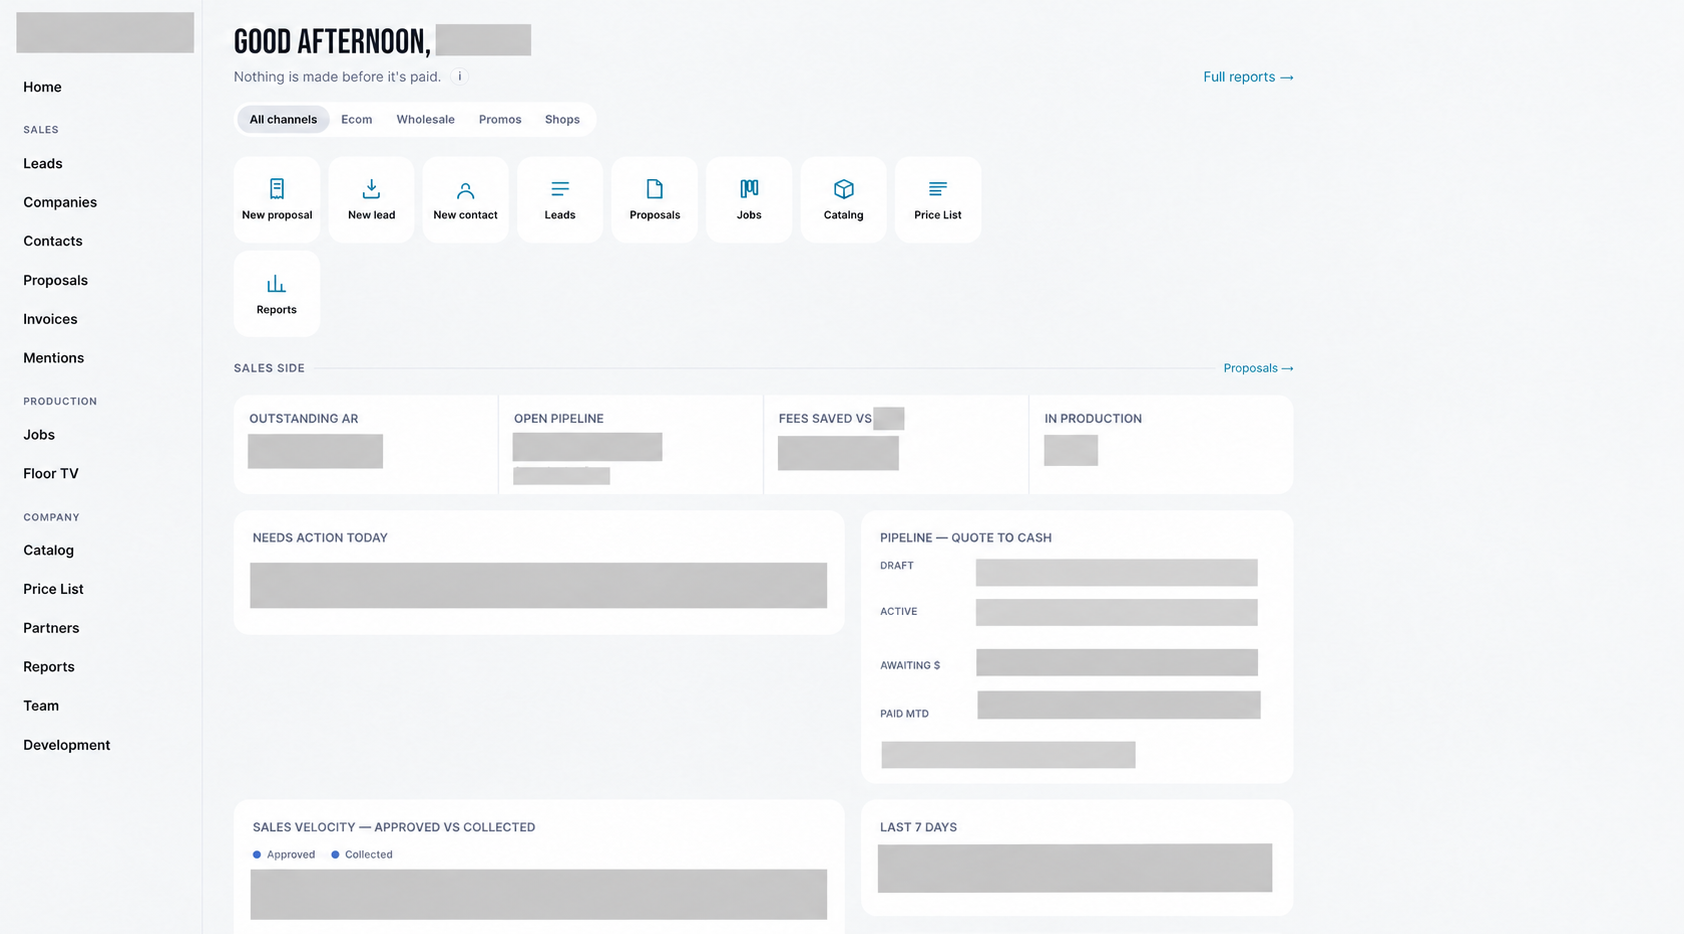Open Leads in the sidebar
The width and height of the screenshot is (1684, 934).
pos(43,164)
